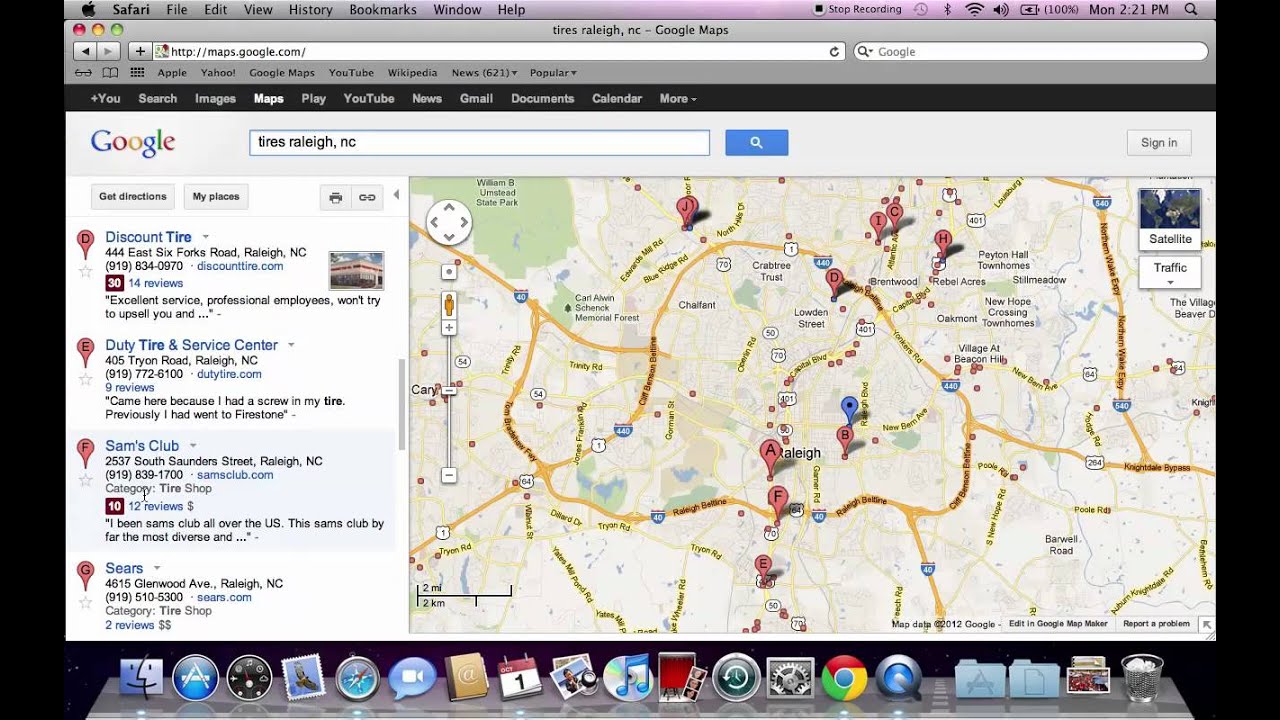Click the results panel scrollbar
The height and width of the screenshot is (720, 1280).
click(x=402, y=405)
